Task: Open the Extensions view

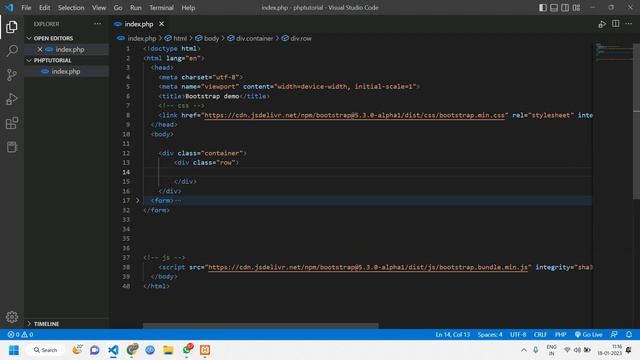Action: (12, 123)
